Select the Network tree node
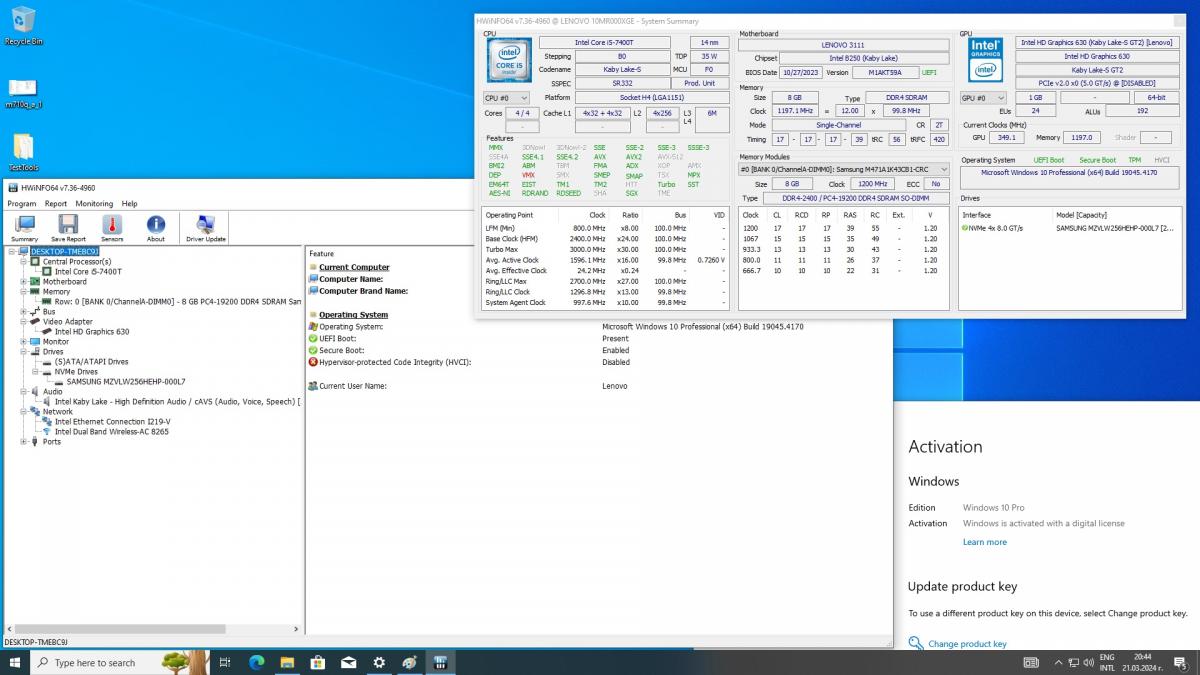Viewport: 1200px width, 675px height. pyautogui.click(x=57, y=412)
